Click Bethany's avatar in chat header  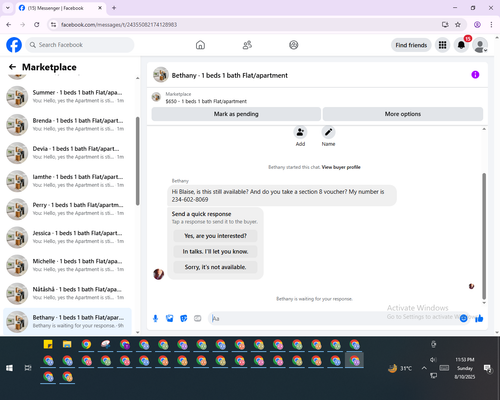coord(161,75)
